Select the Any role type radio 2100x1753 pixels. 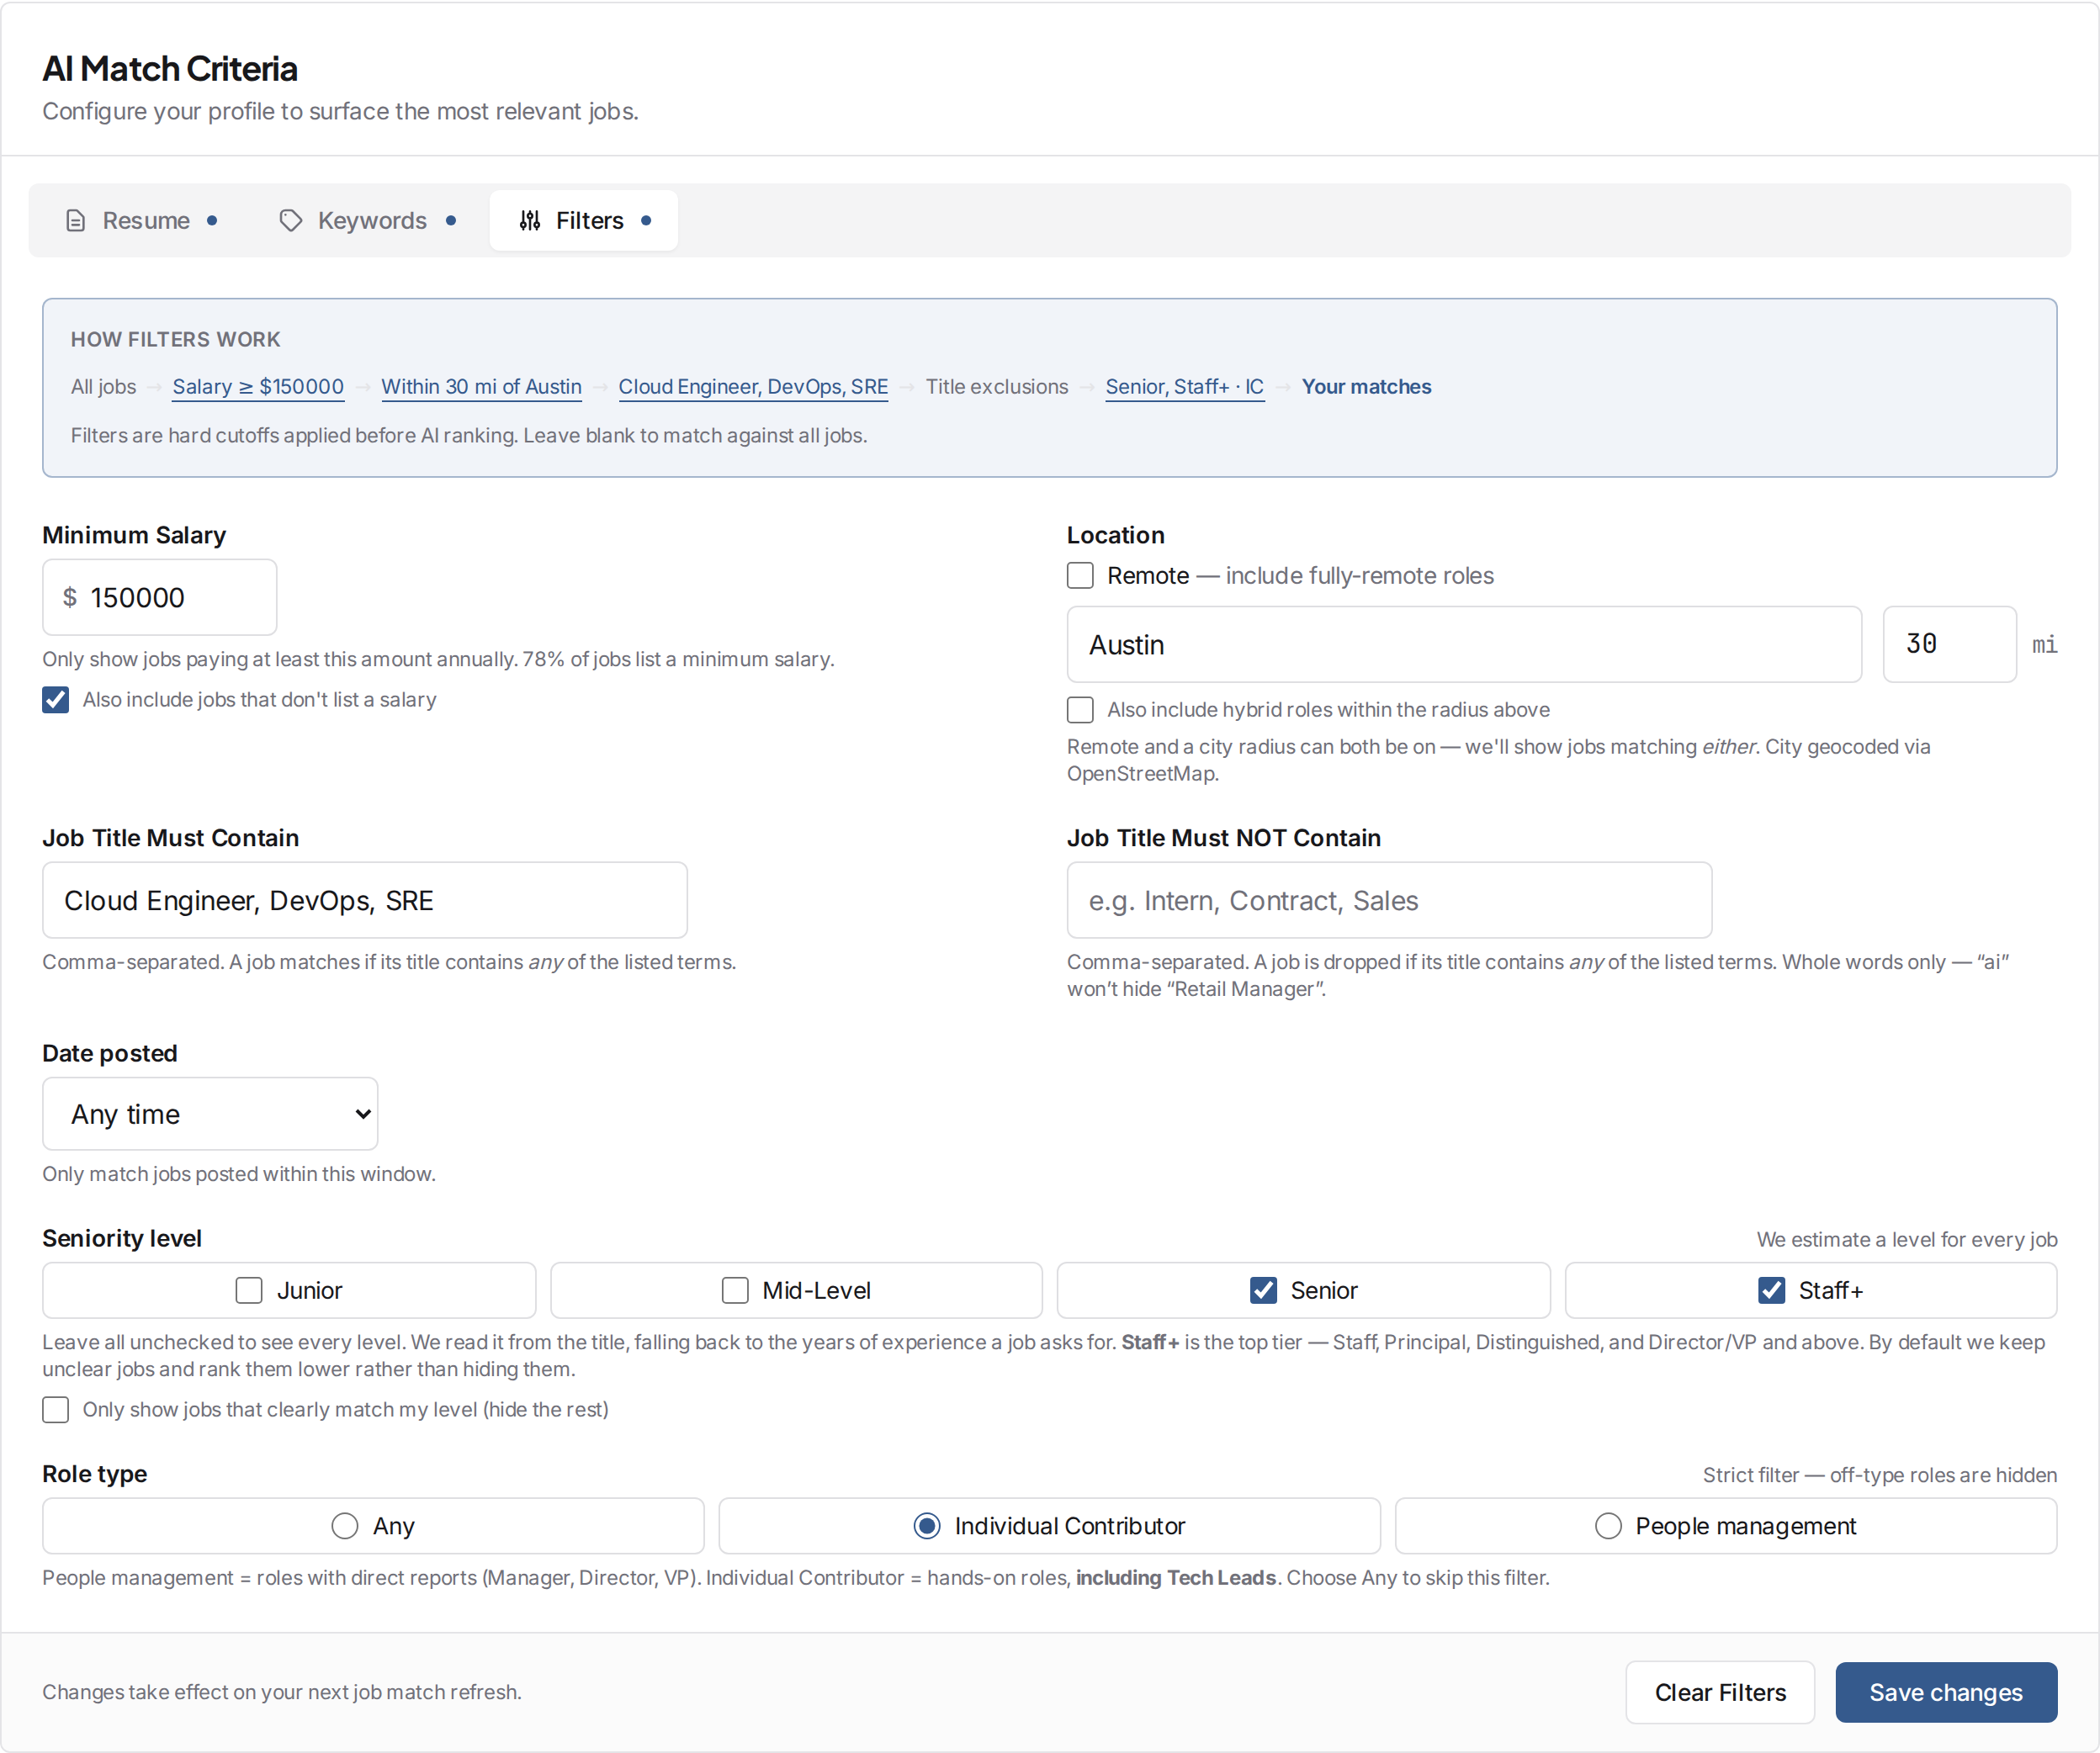[345, 1526]
